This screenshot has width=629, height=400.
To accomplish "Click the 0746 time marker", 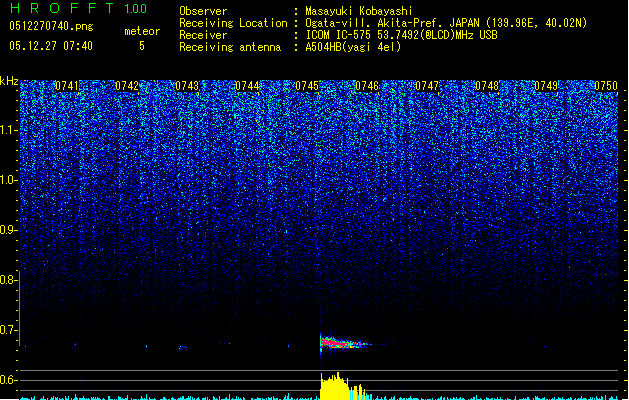I will (x=367, y=86).
